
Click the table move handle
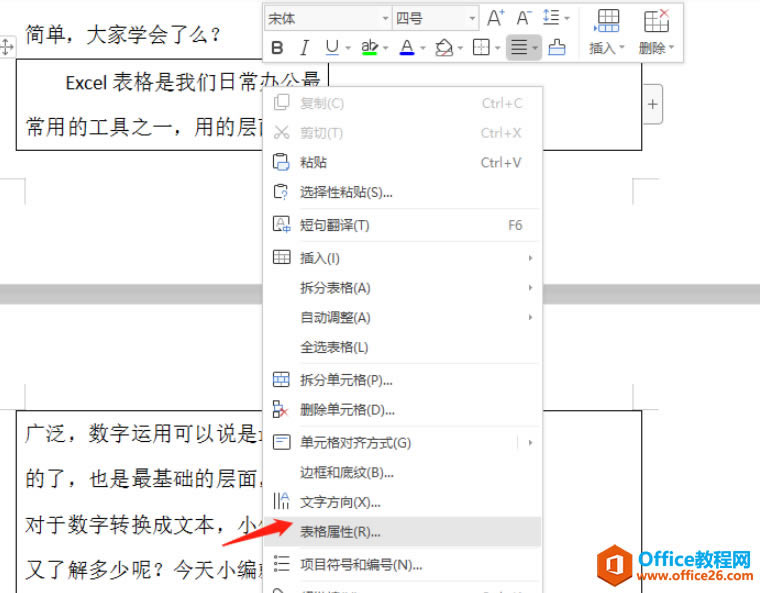point(7,47)
